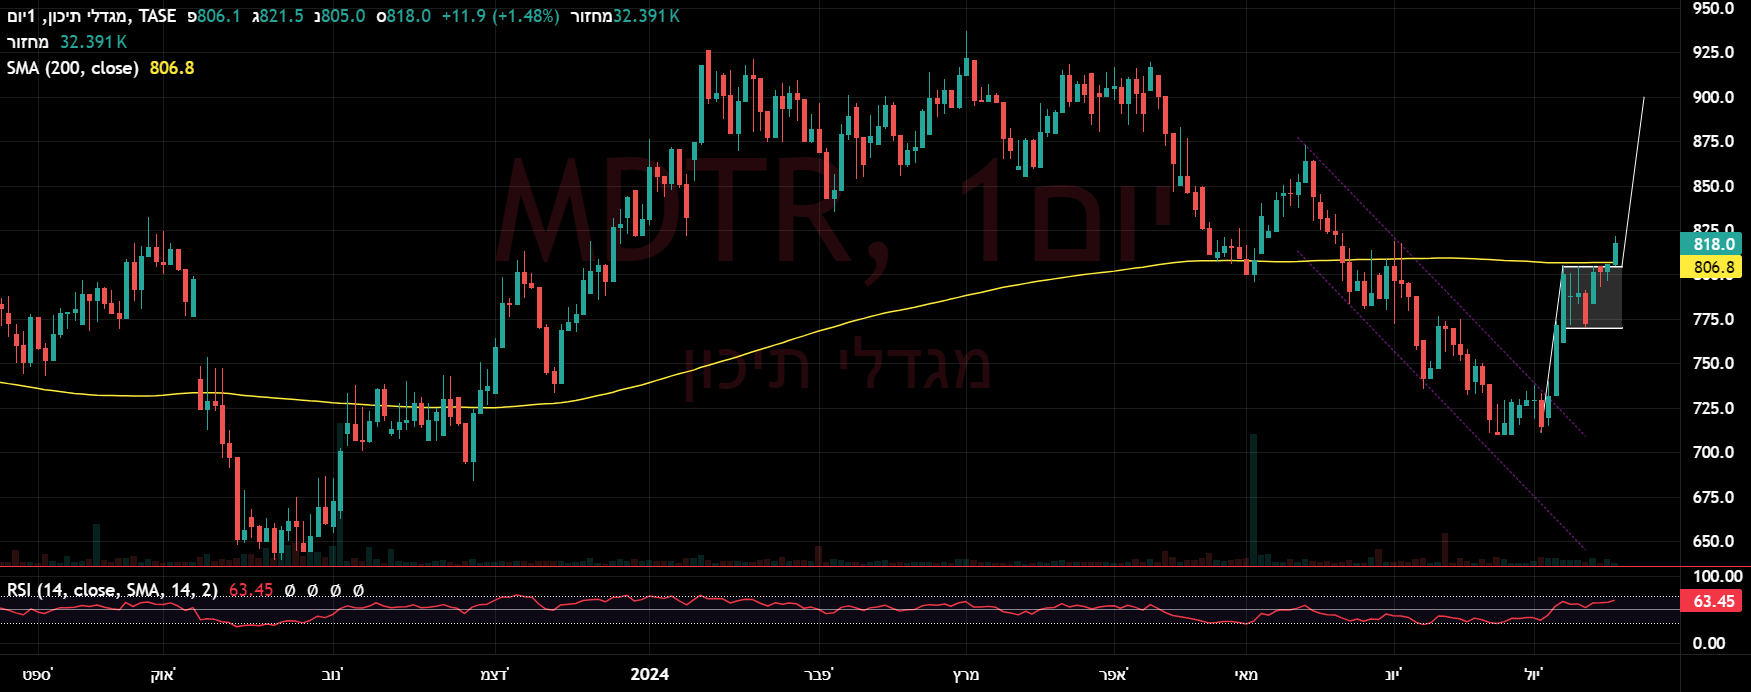Click the אוק' label on time axis

163,674
